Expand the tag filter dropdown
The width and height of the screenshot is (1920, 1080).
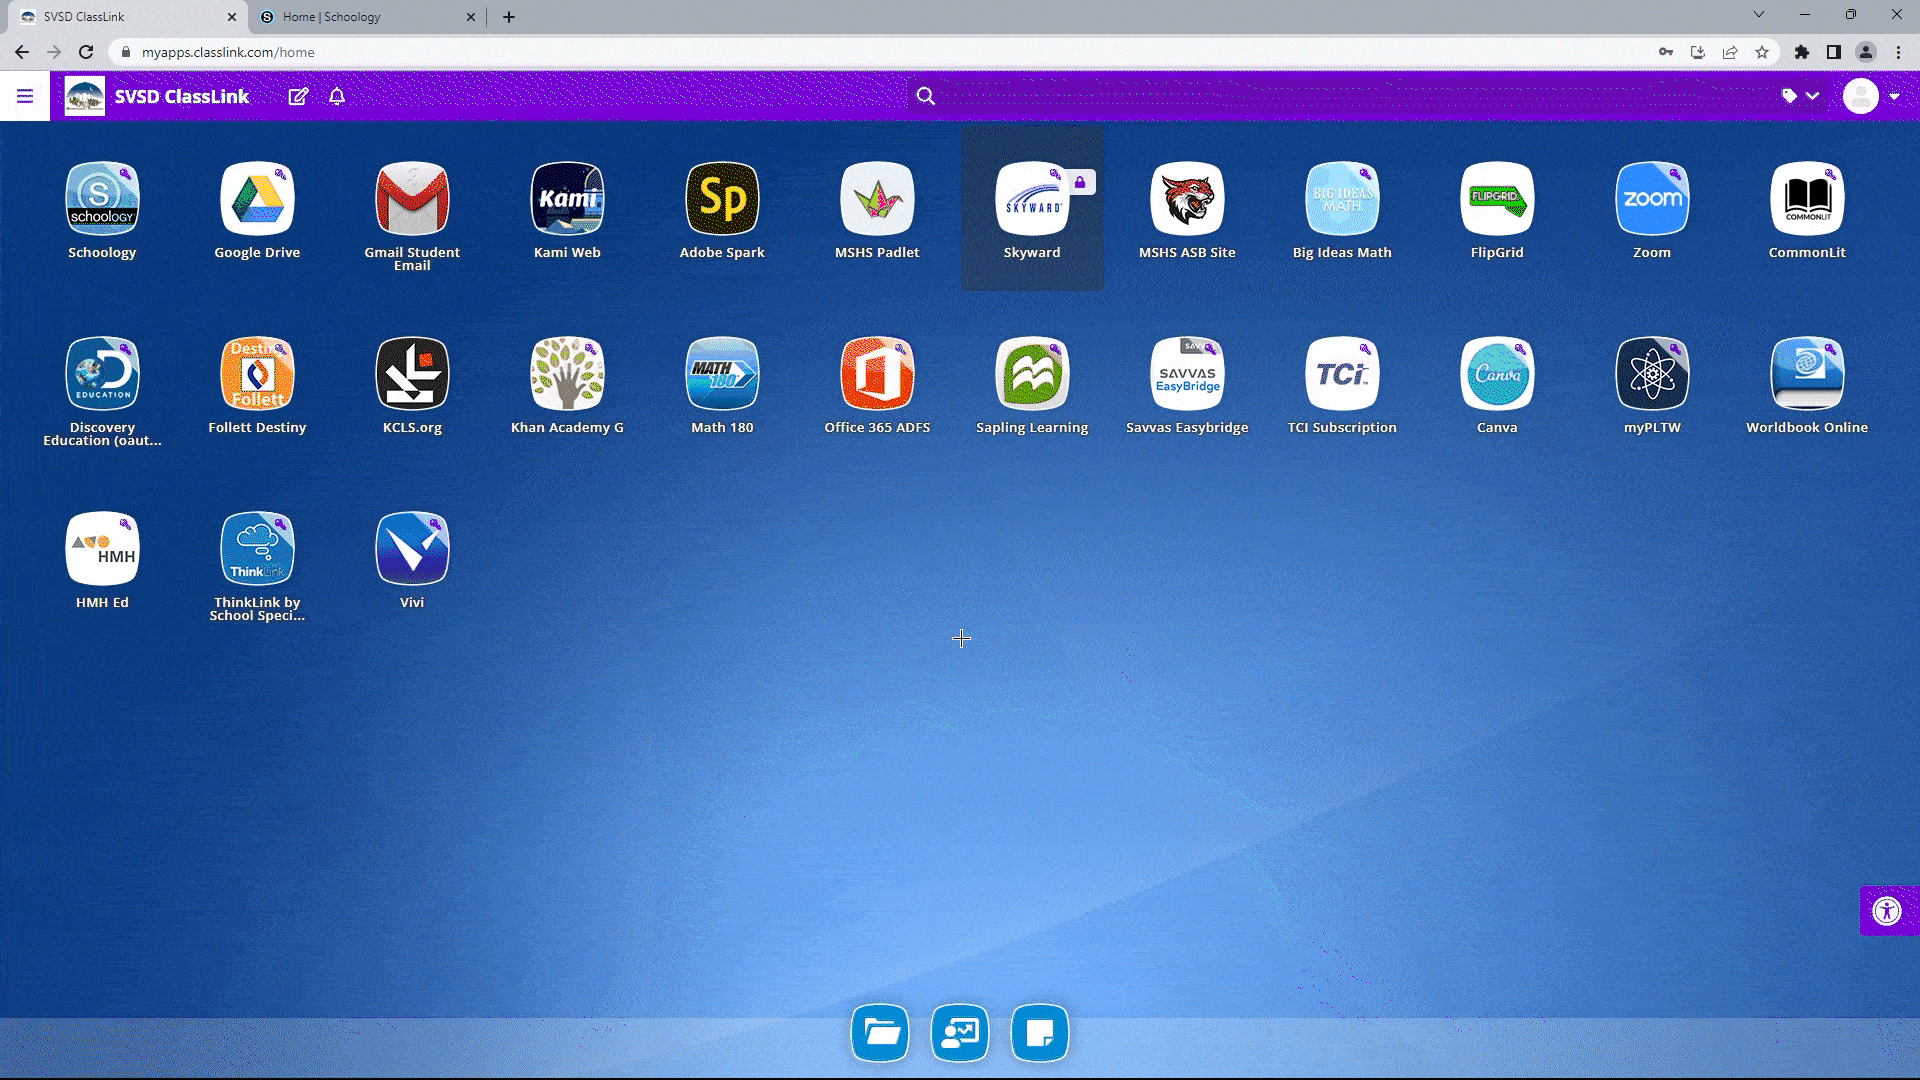(1800, 96)
